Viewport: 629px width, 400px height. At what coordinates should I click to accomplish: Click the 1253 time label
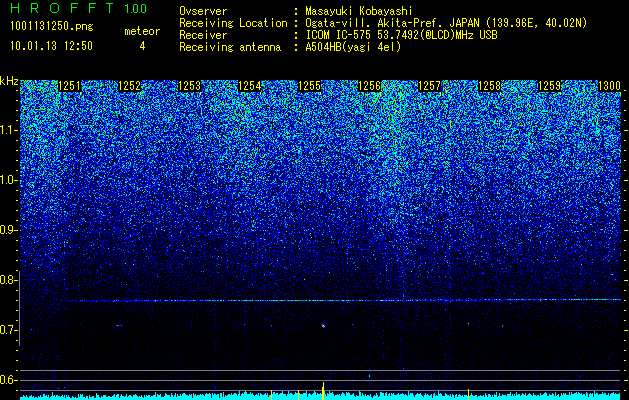tap(189, 86)
